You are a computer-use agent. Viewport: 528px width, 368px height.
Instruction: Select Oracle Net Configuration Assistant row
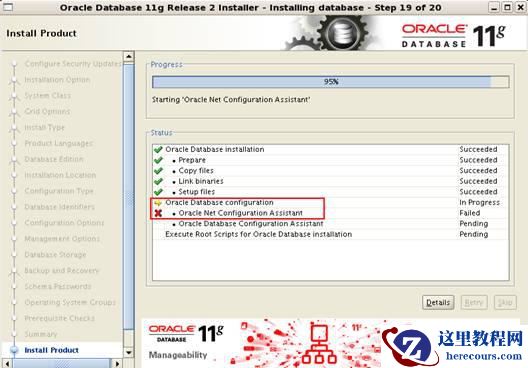coord(331,213)
